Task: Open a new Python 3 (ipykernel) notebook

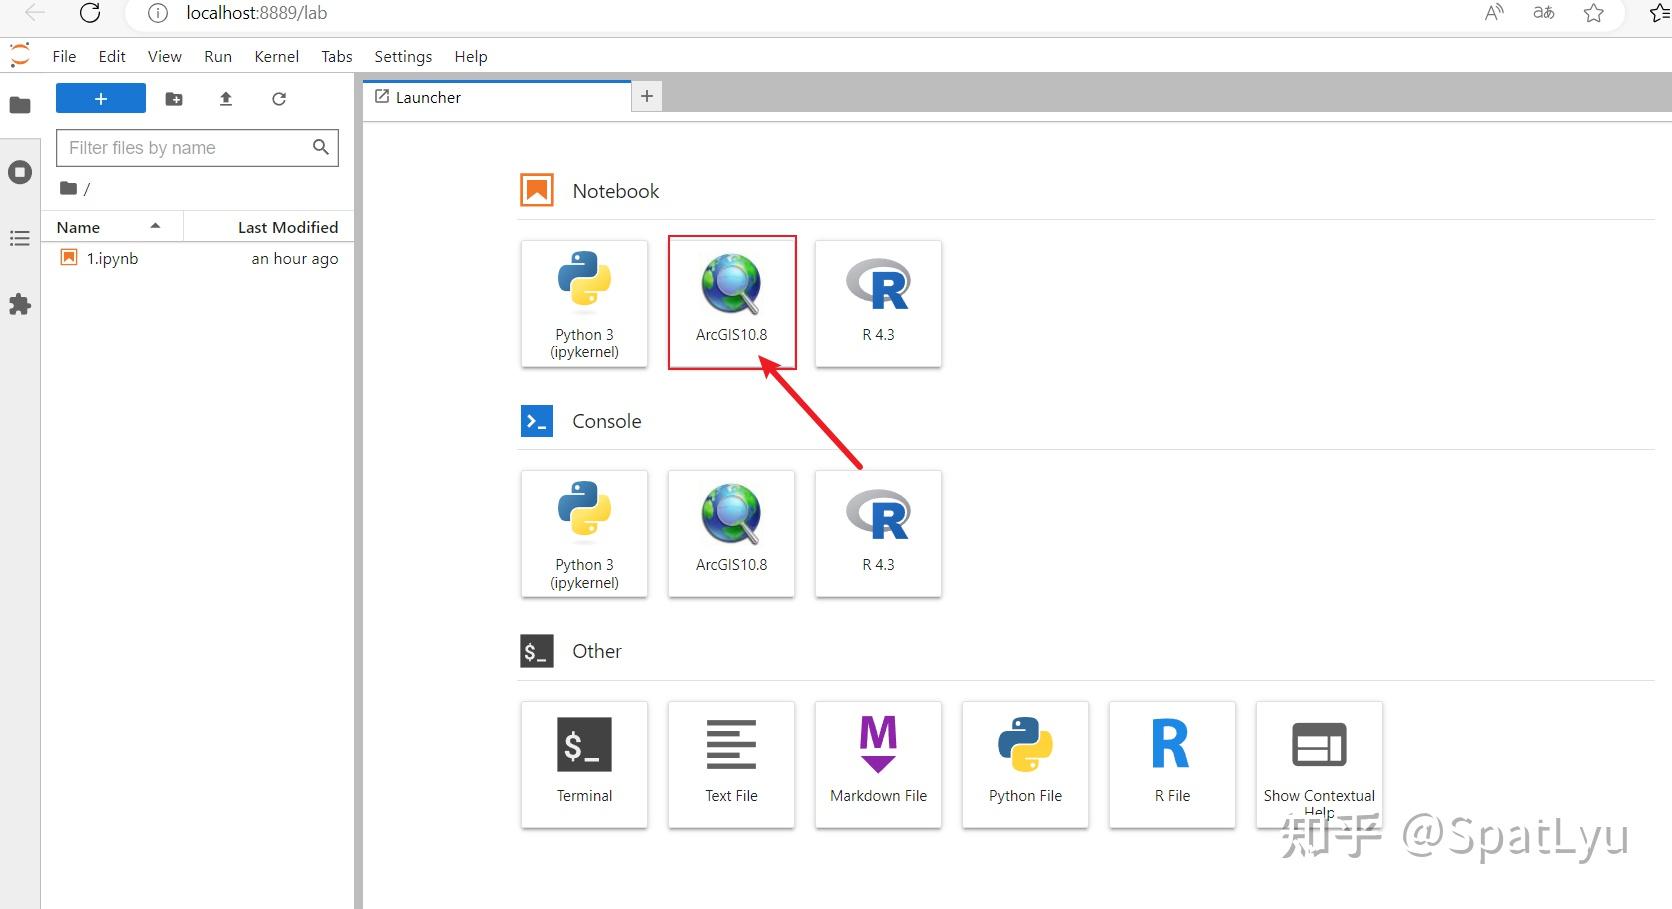Action: click(584, 300)
